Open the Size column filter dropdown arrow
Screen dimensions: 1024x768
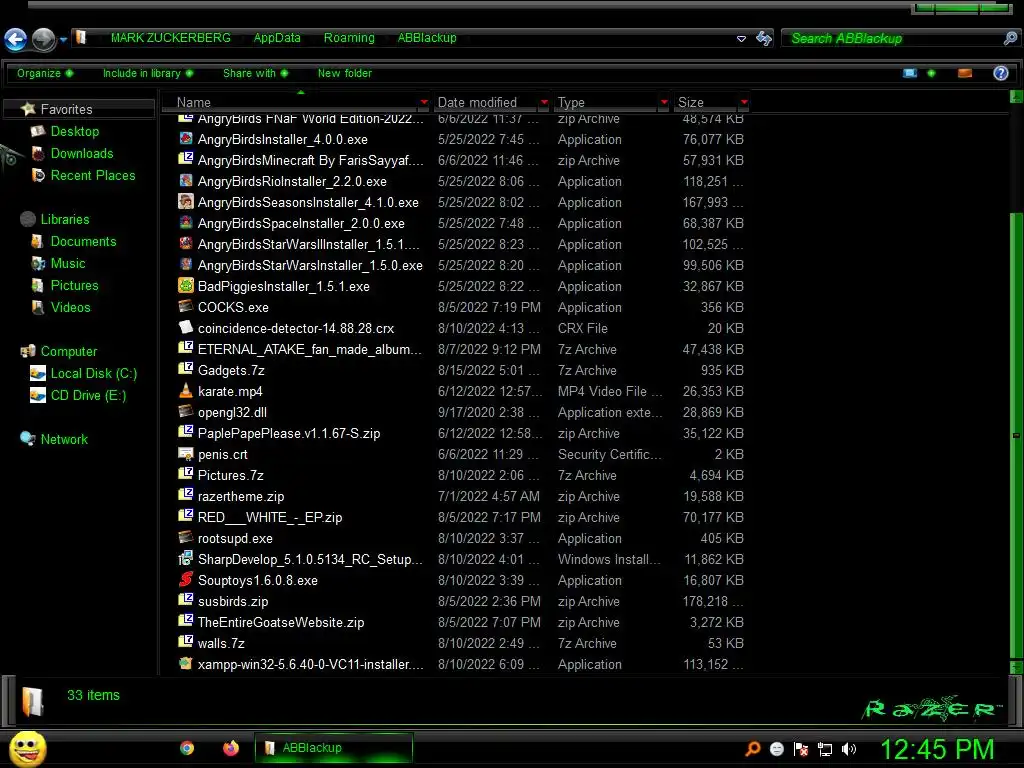744,103
